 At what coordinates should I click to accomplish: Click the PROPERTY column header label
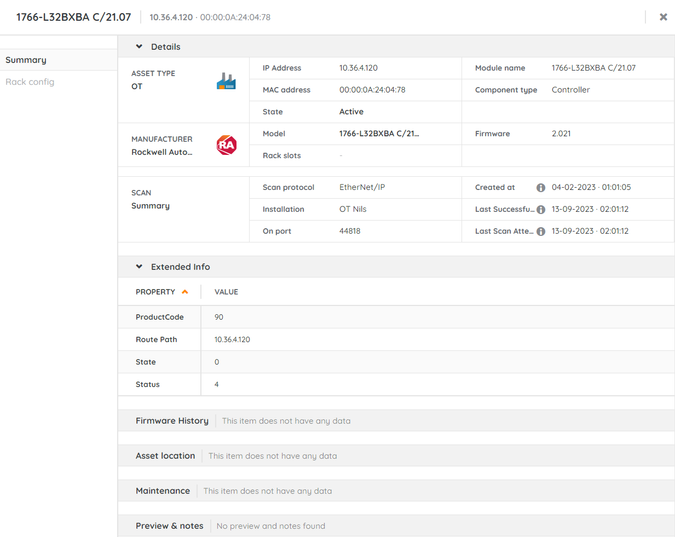(x=155, y=292)
